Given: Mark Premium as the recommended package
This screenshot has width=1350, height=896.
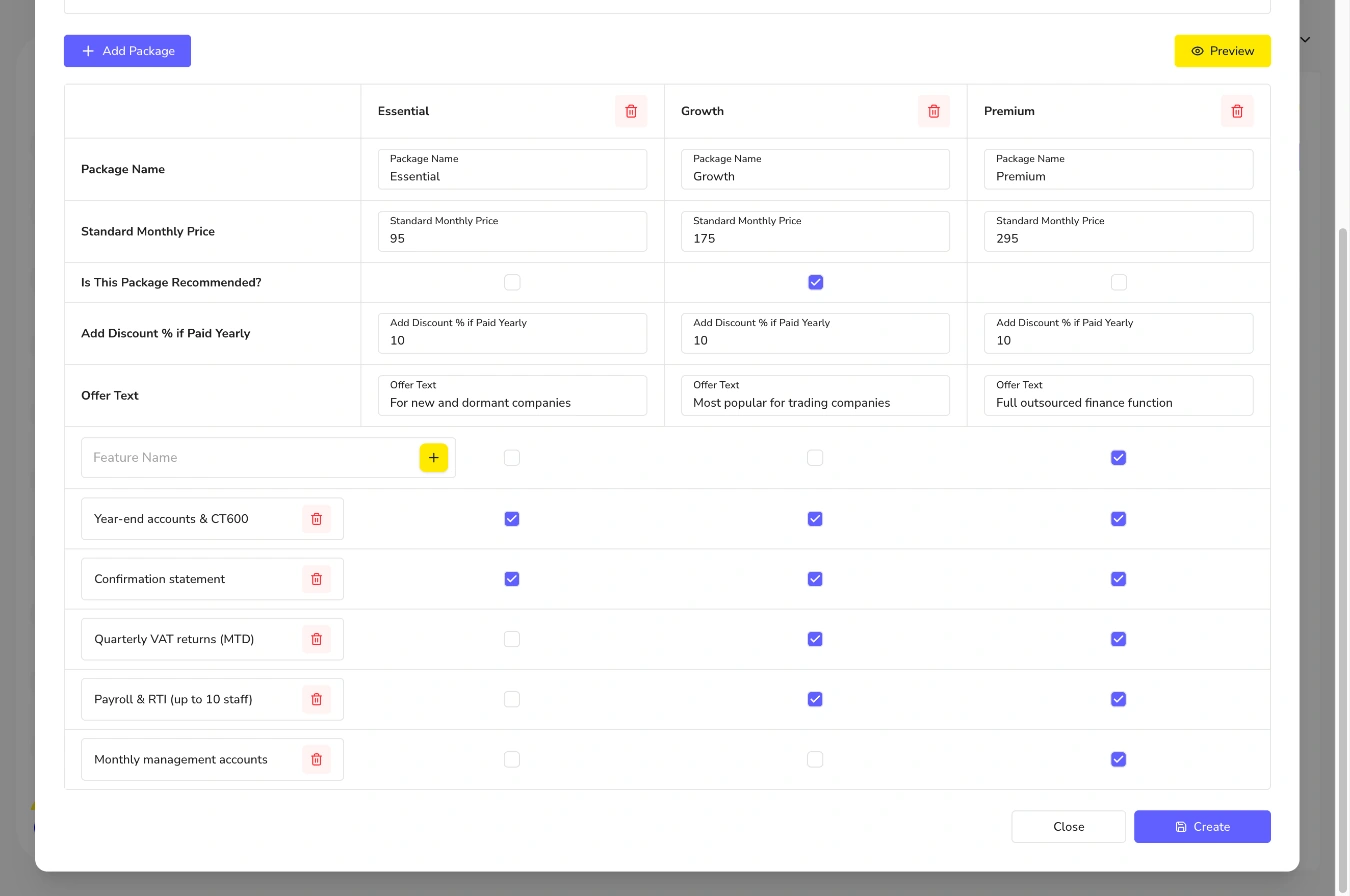Looking at the screenshot, I should [x=1118, y=283].
